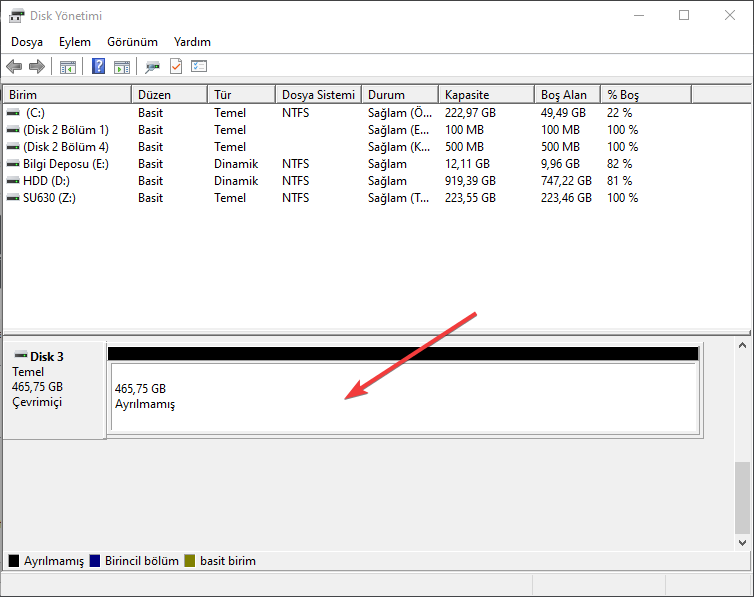Click the disk pane scroll up arrow

[x=742, y=345]
